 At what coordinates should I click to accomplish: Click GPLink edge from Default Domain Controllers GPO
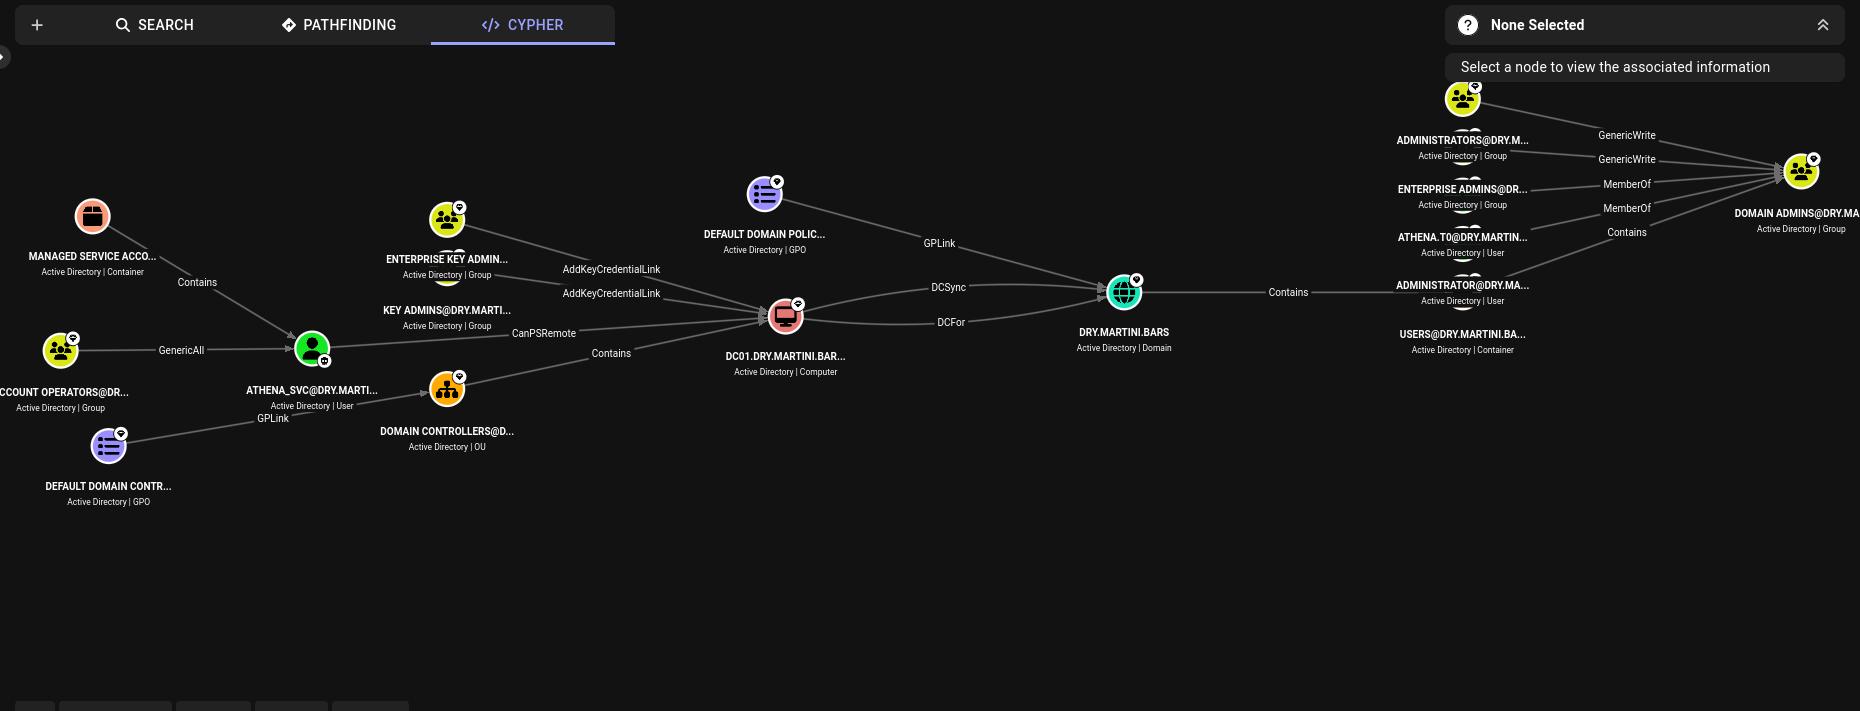(x=273, y=418)
